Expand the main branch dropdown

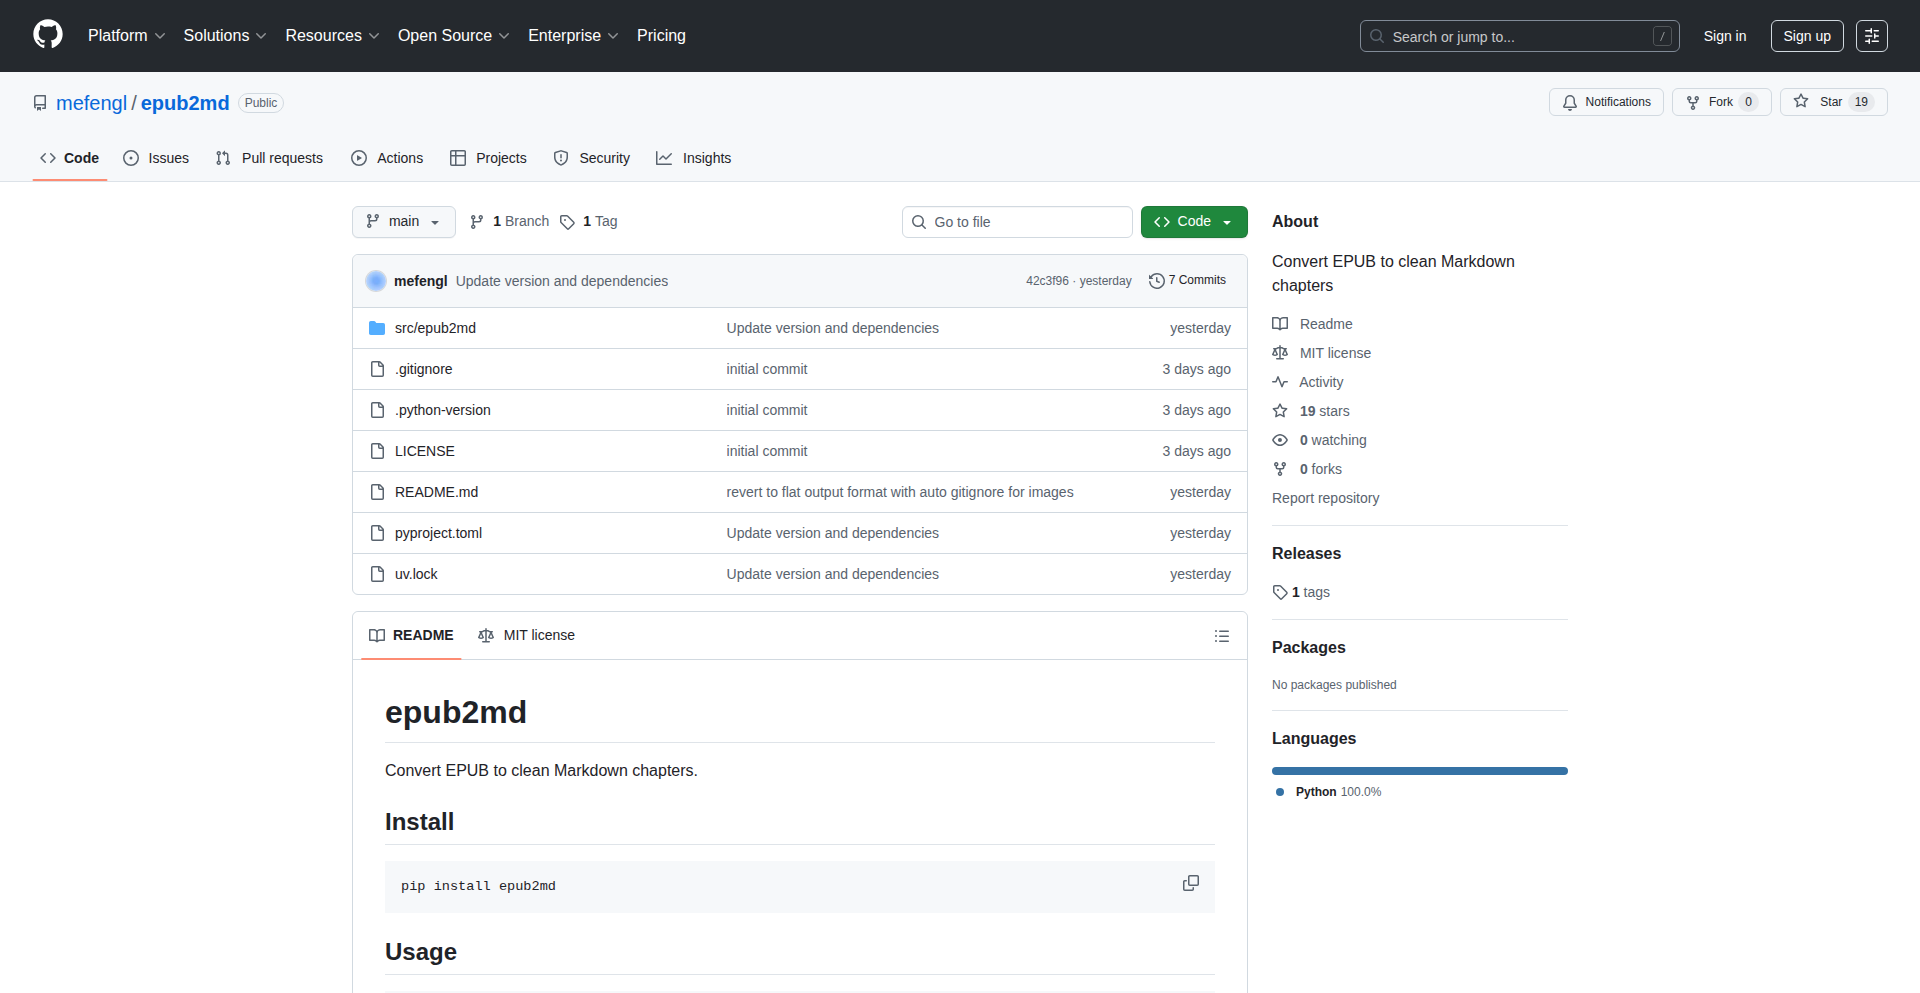pyautogui.click(x=403, y=222)
